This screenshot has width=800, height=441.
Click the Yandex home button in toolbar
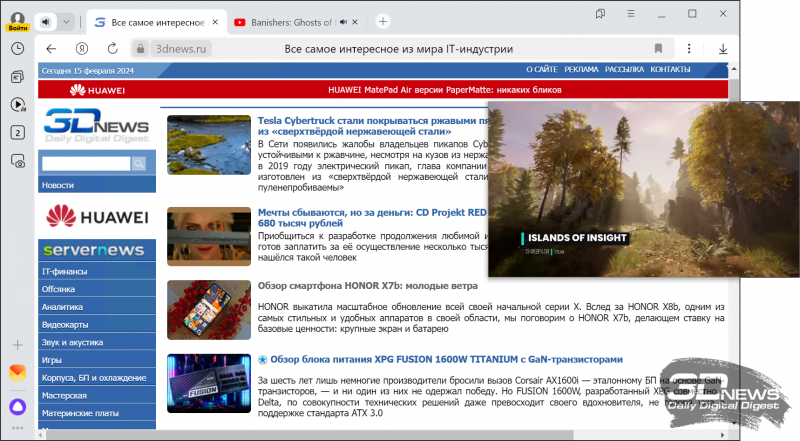tap(83, 48)
